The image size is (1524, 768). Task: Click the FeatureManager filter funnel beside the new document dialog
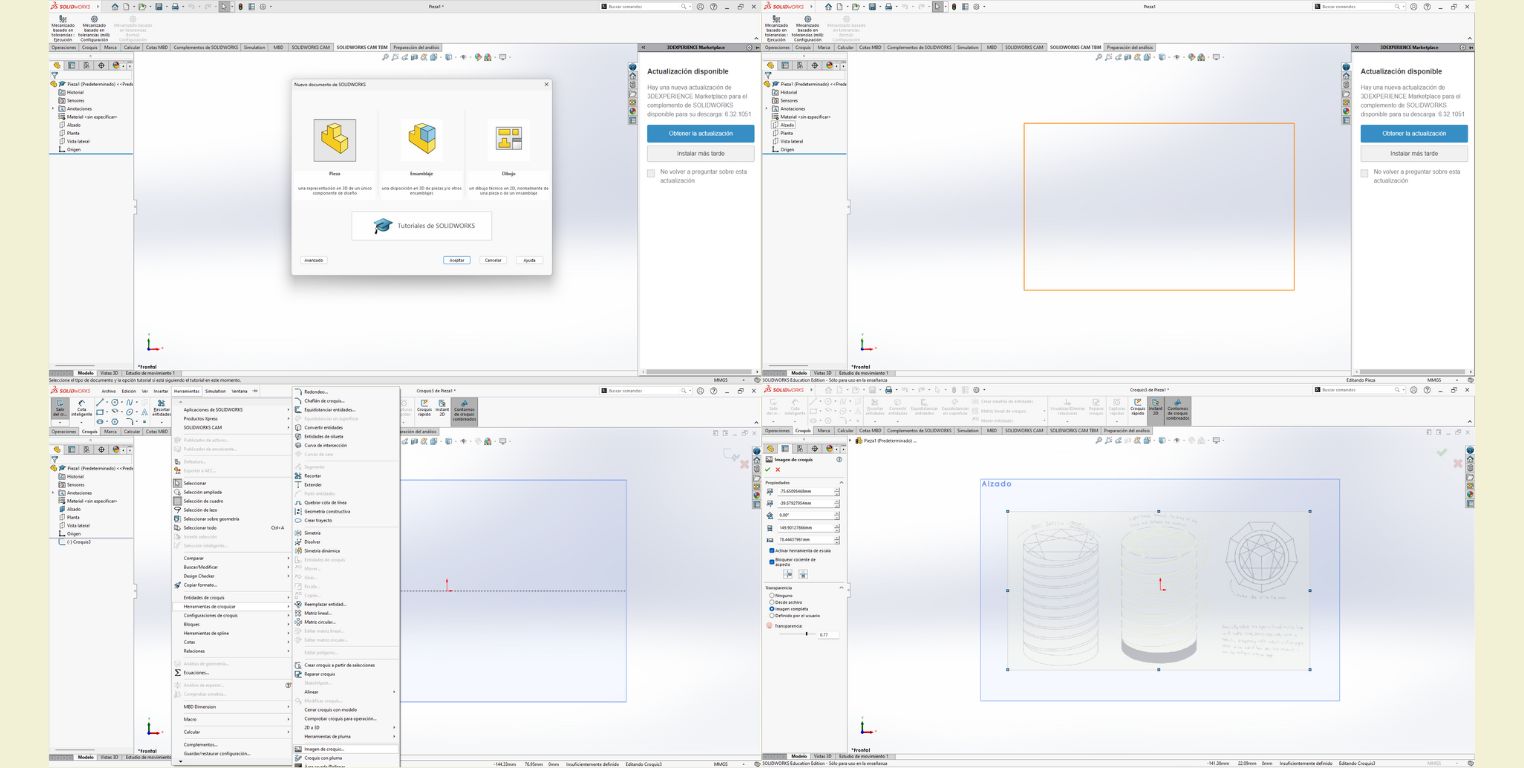tap(55, 74)
